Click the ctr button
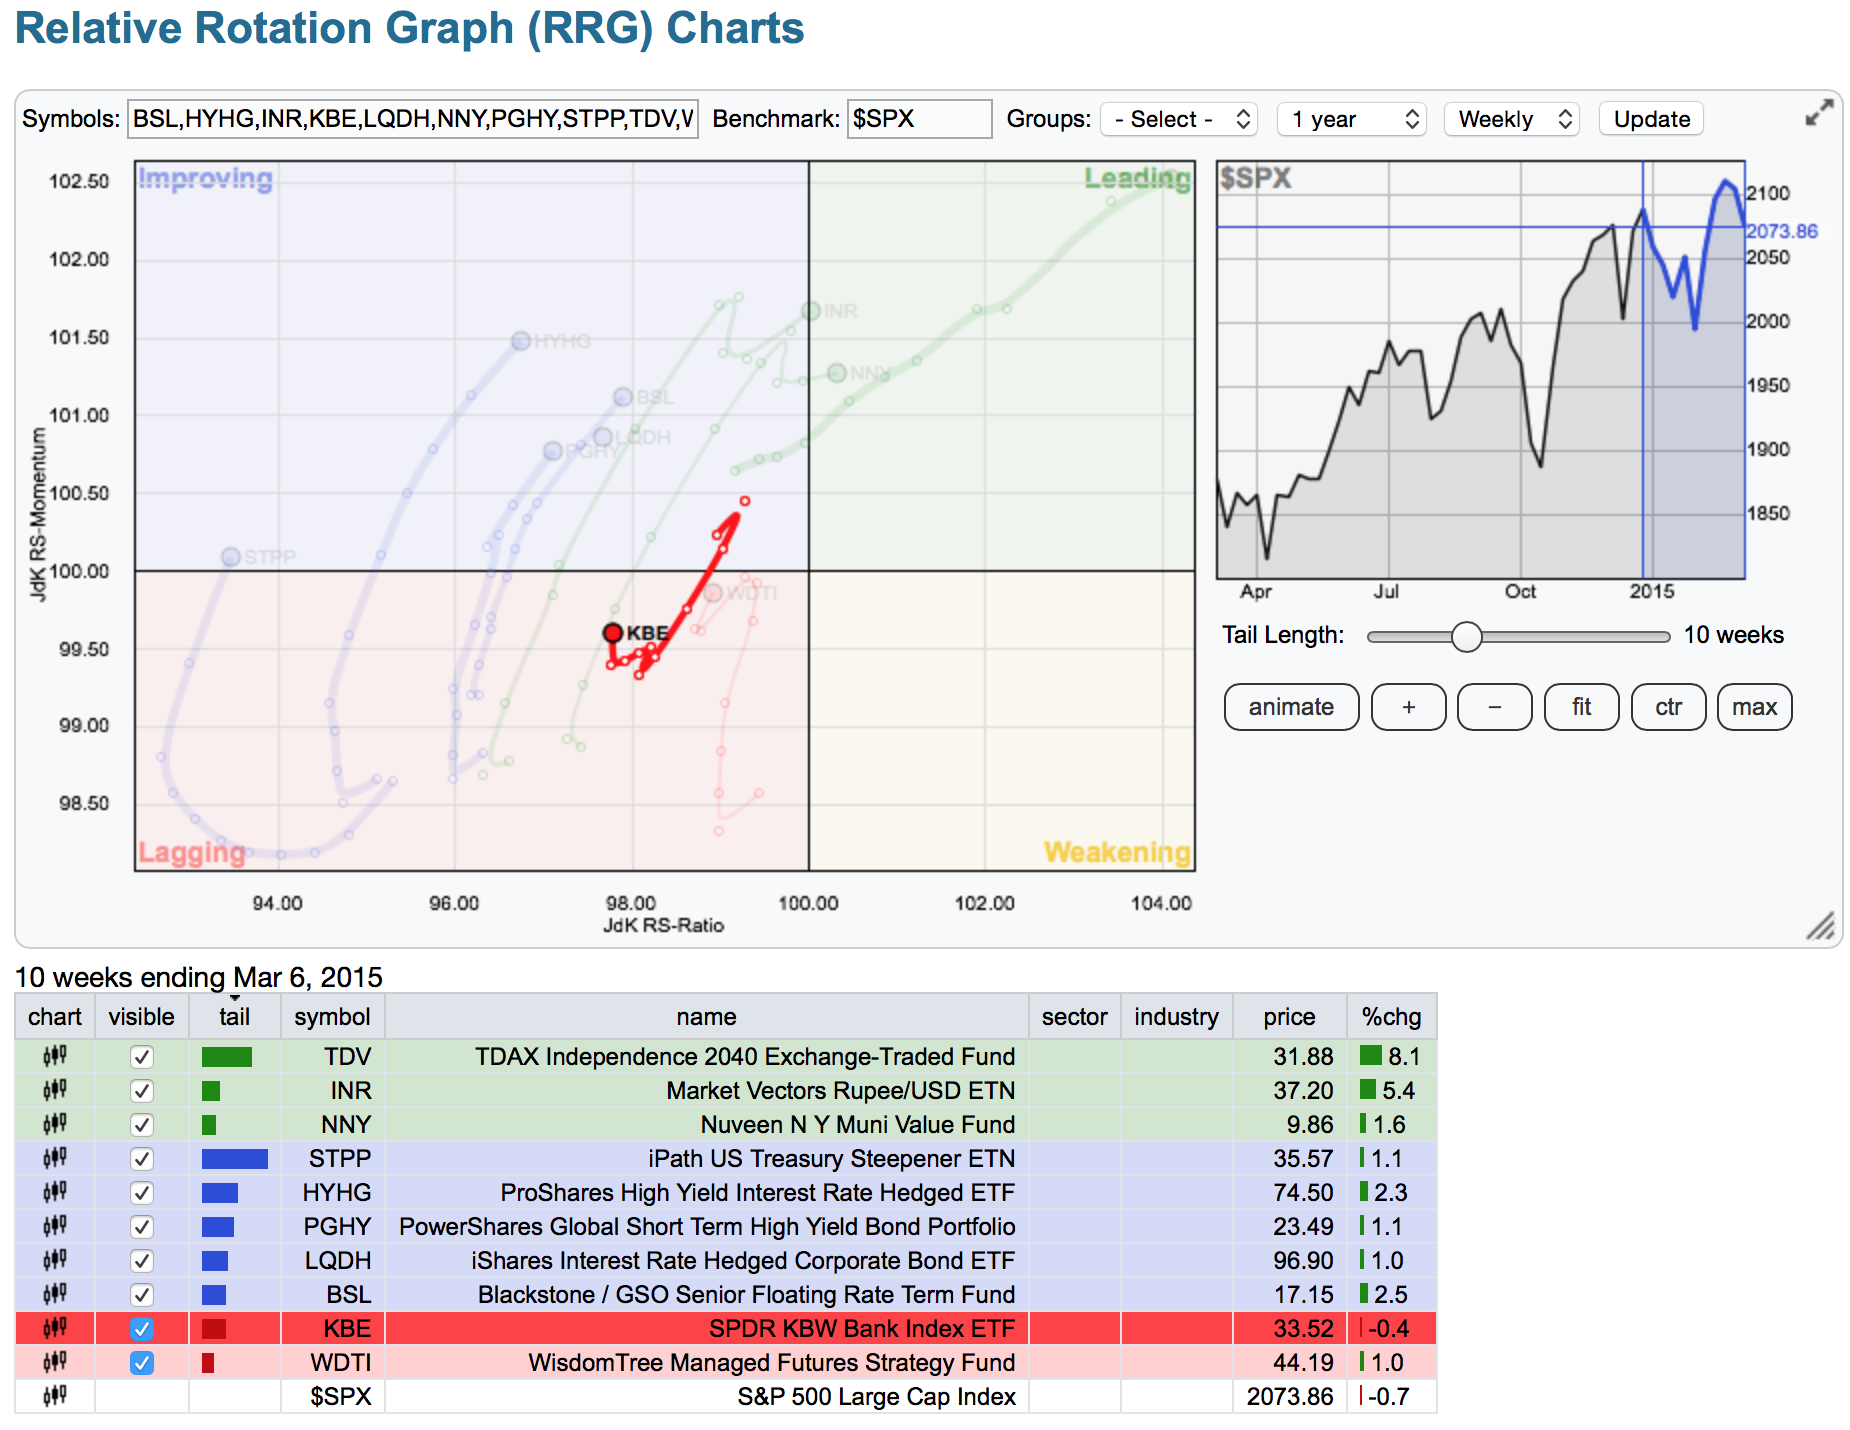The height and width of the screenshot is (1430, 1850). (1669, 707)
